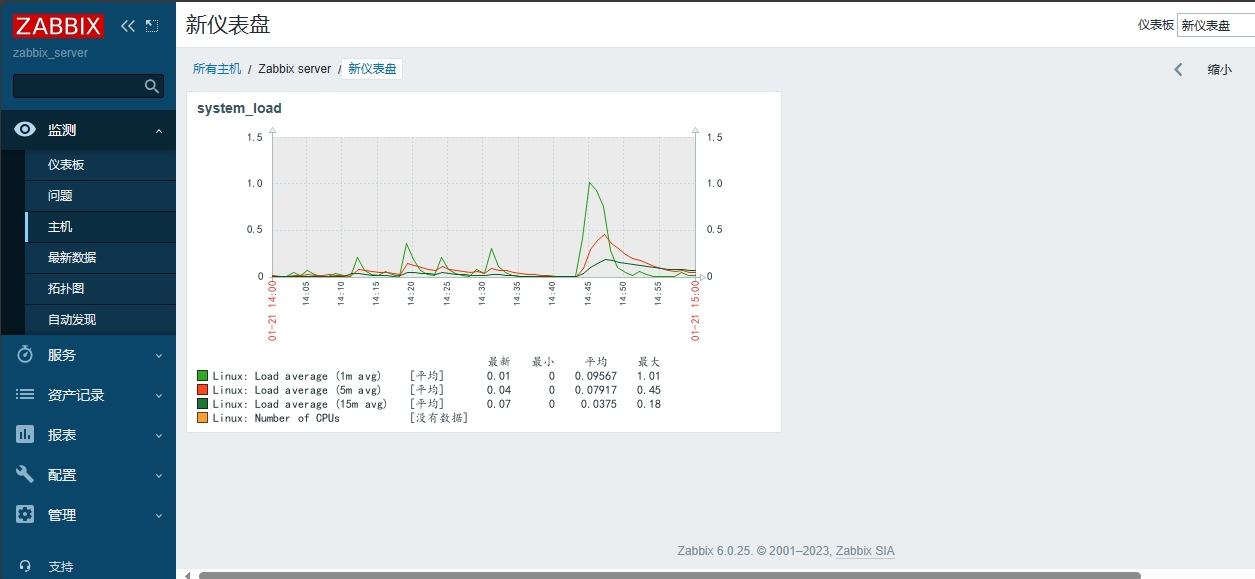
Task: Click the stopwatch icon for 服务
Action: click(x=26, y=355)
